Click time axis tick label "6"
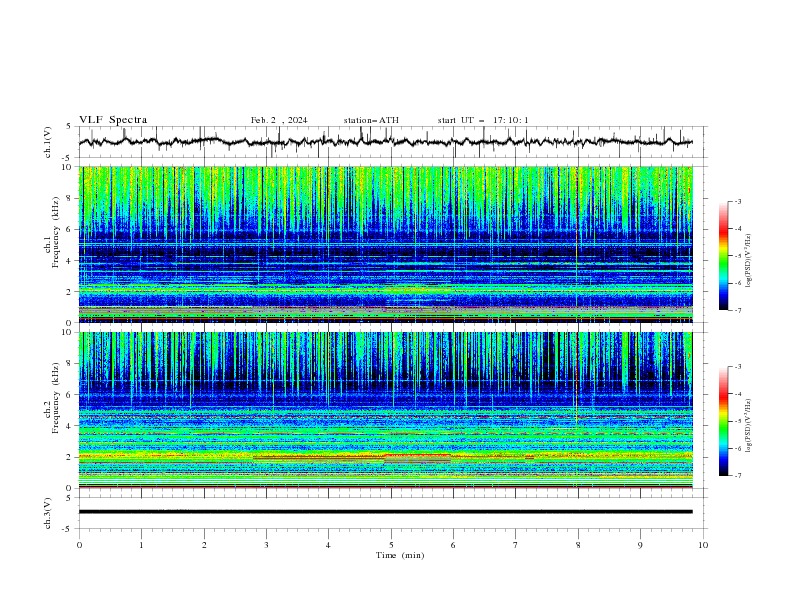Image resolution: width=792 pixels, height=612 pixels. tap(453, 545)
